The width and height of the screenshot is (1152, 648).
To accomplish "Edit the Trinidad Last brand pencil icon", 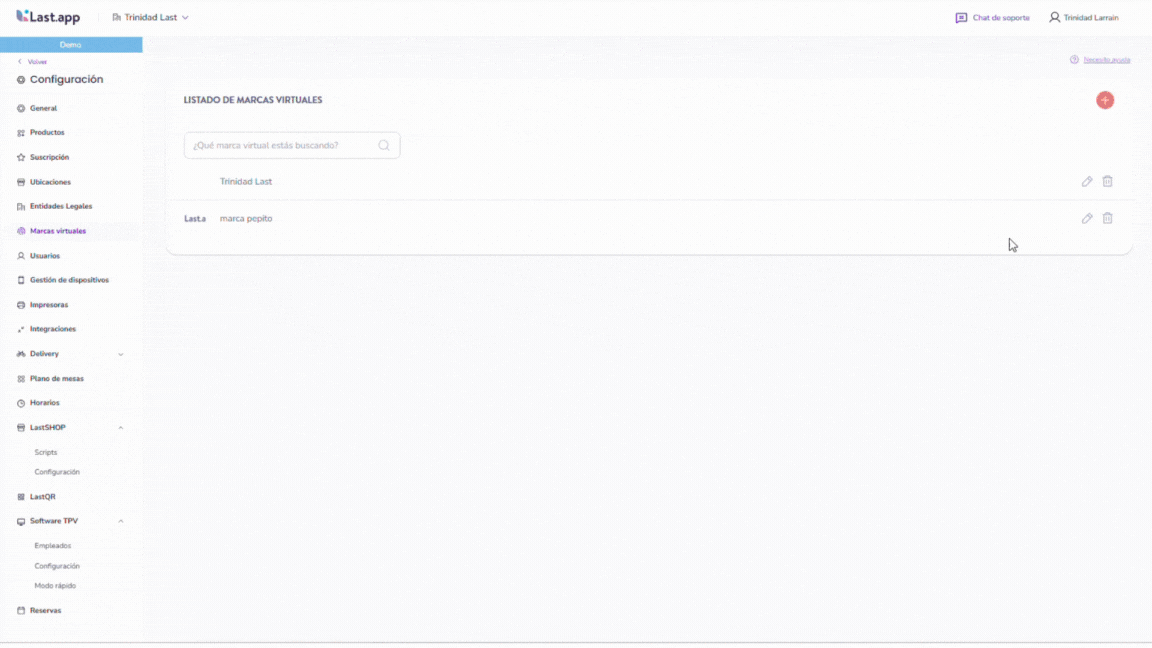I will (1087, 182).
